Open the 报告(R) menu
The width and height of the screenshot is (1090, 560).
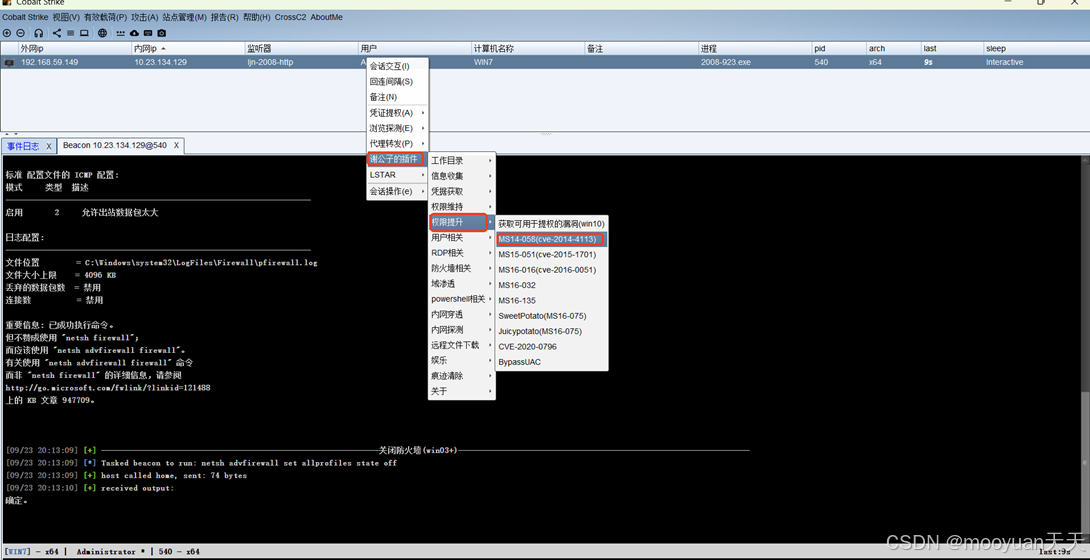(225, 17)
